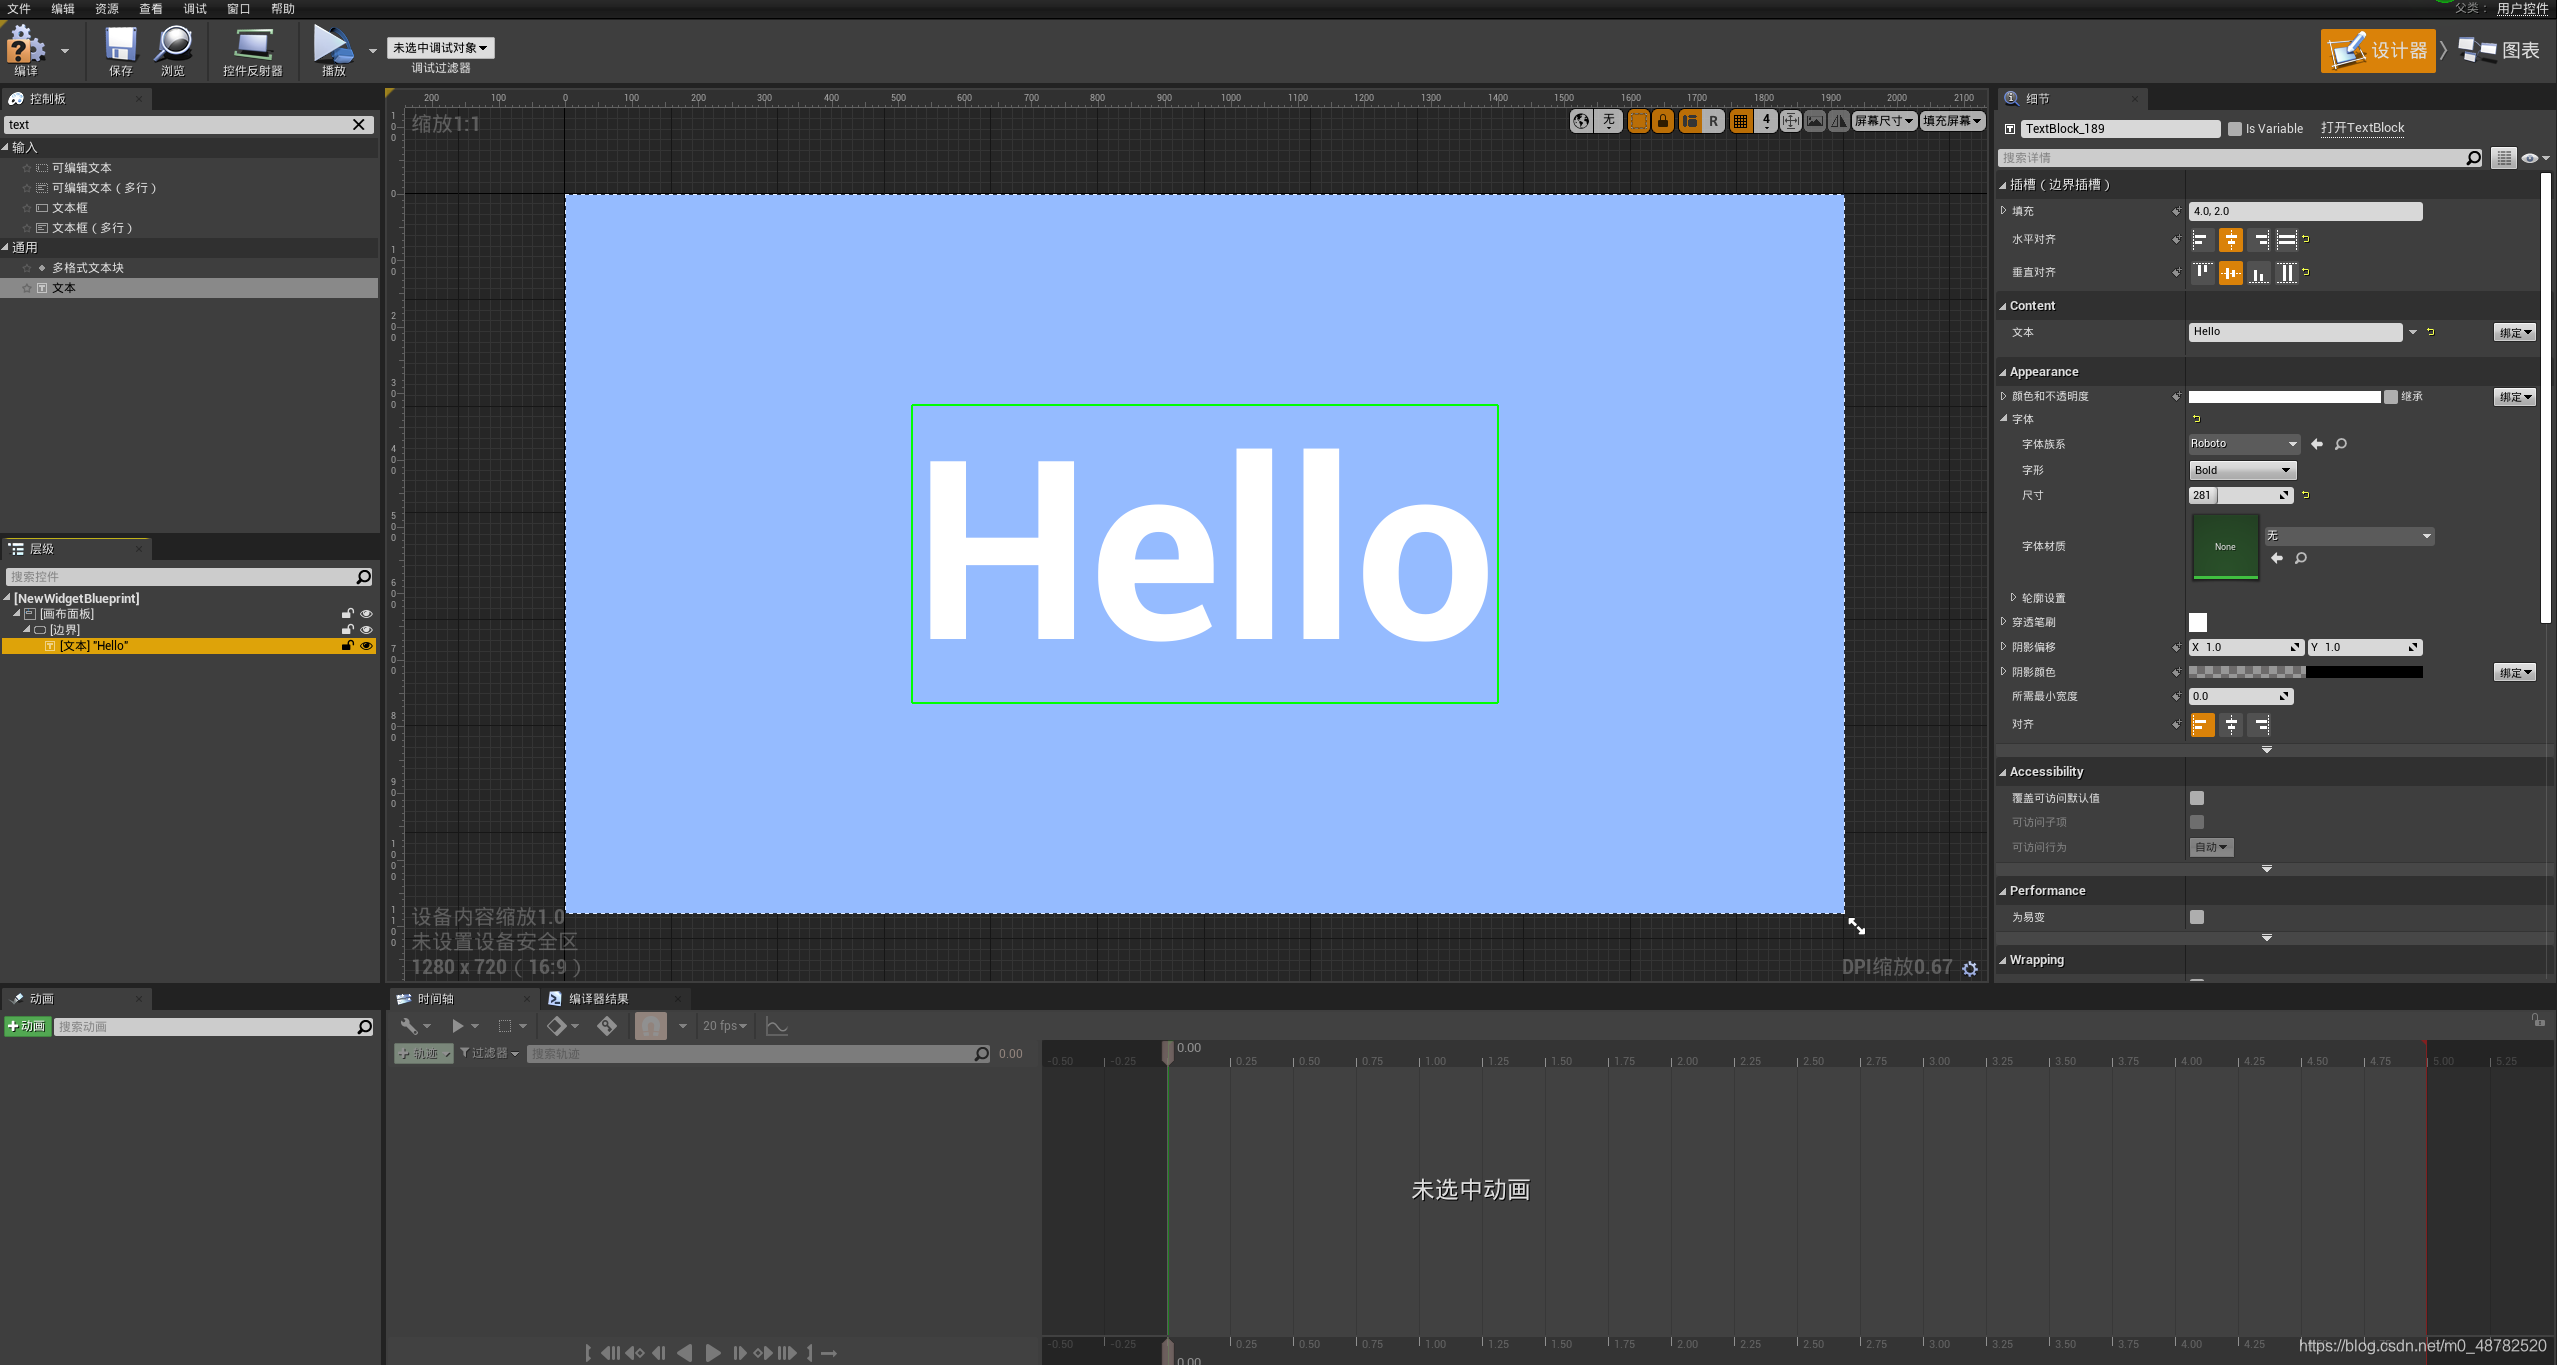The width and height of the screenshot is (2557, 1365).
Task: Toggle the dashed outline display icon
Action: 1639,121
